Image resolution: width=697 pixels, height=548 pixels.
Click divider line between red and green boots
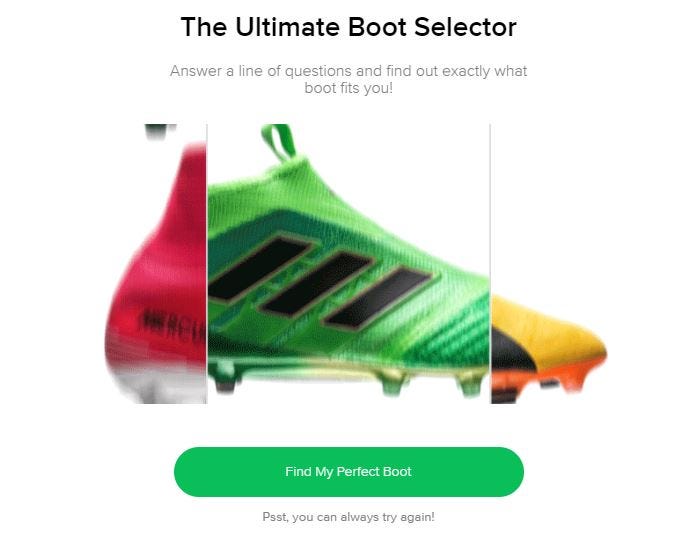[207, 260]
